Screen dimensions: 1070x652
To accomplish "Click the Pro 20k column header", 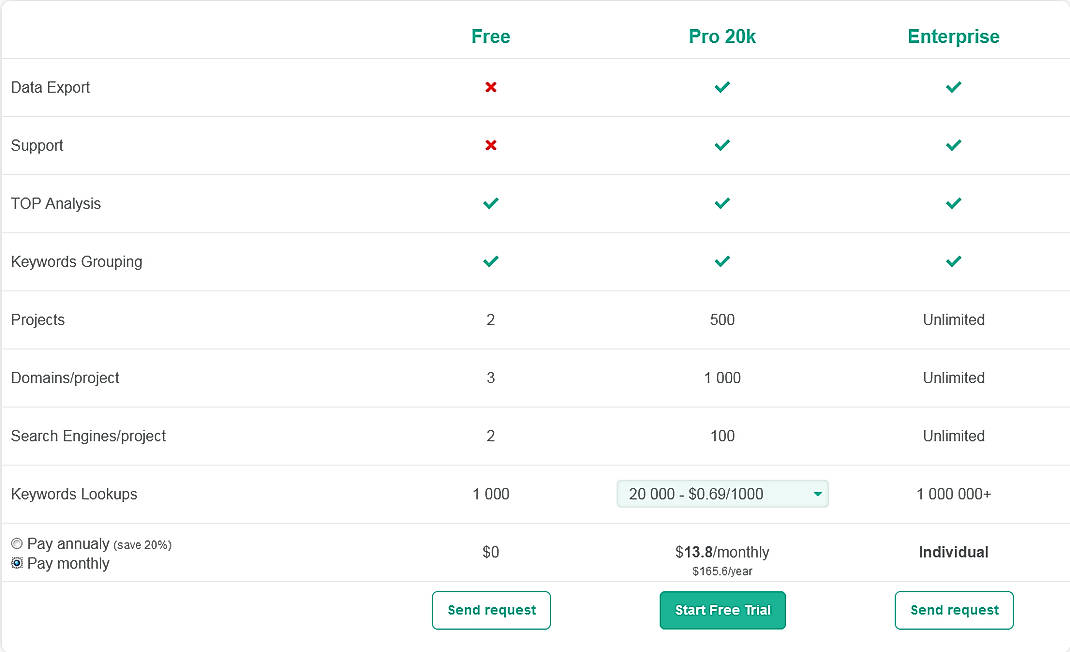I will coord(722,36).
